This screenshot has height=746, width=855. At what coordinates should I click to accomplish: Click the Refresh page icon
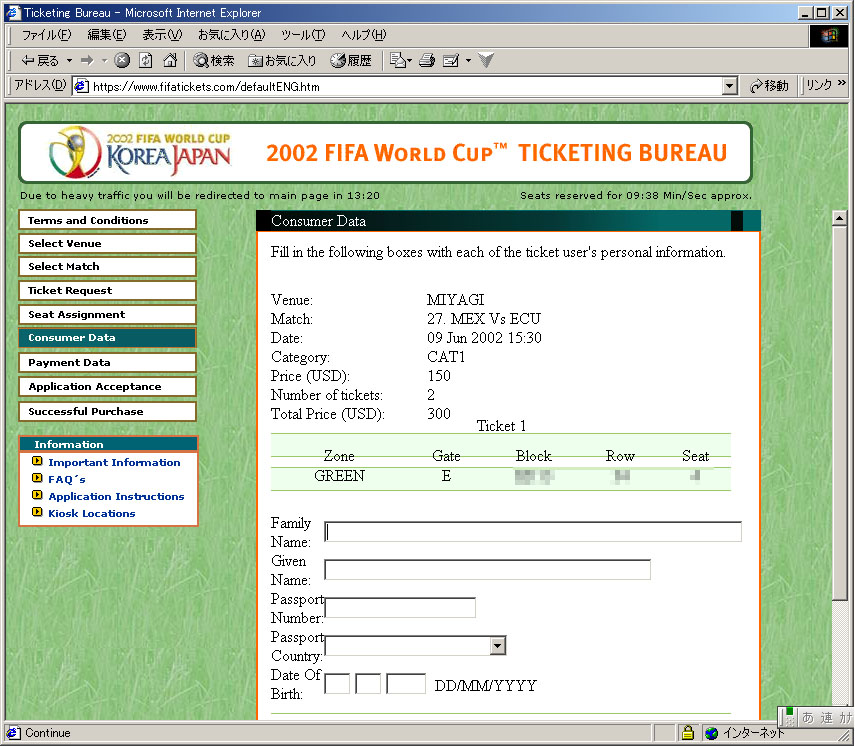[146, 60]
